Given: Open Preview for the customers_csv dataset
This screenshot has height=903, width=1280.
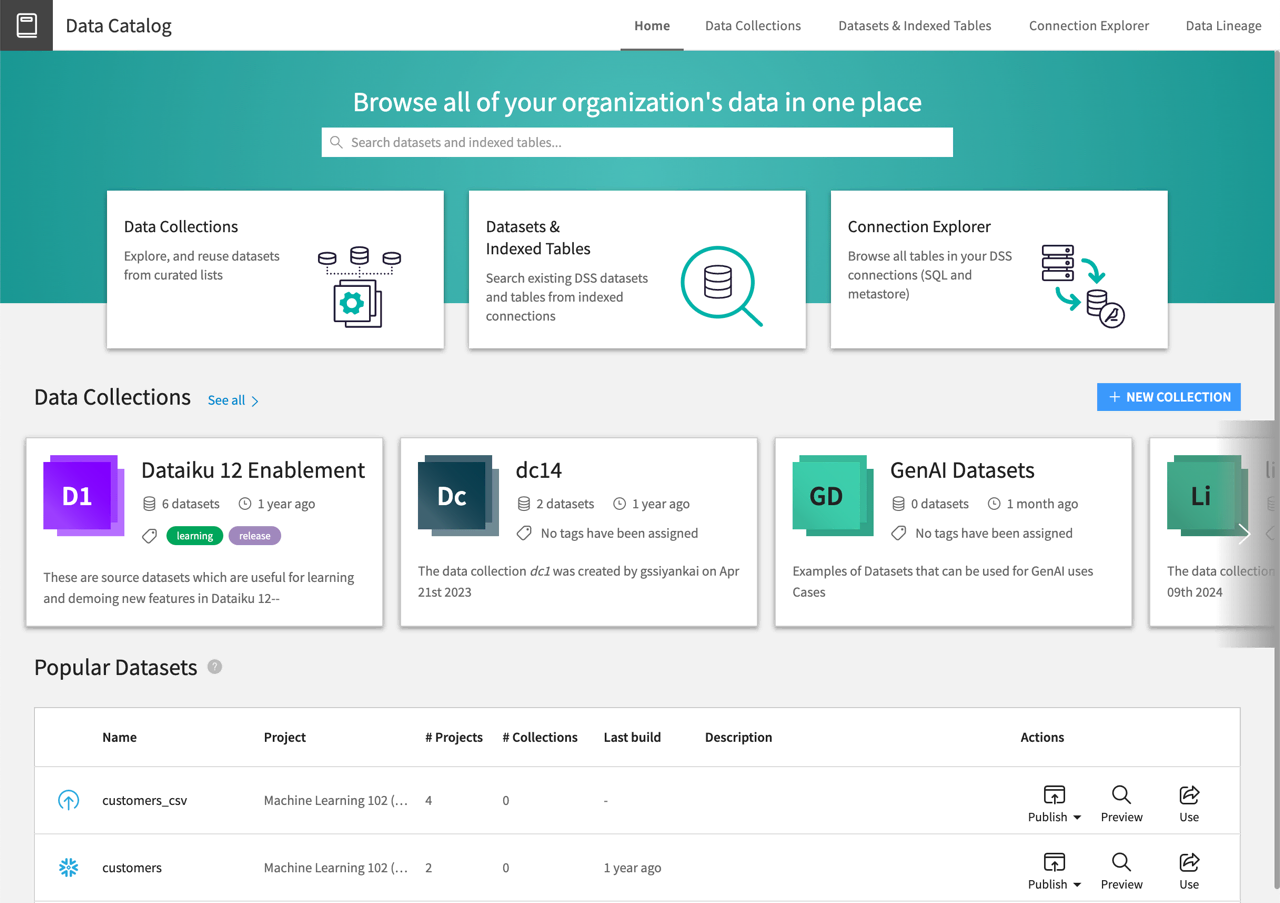Looking at the screenshot, I should point(1121,802).
